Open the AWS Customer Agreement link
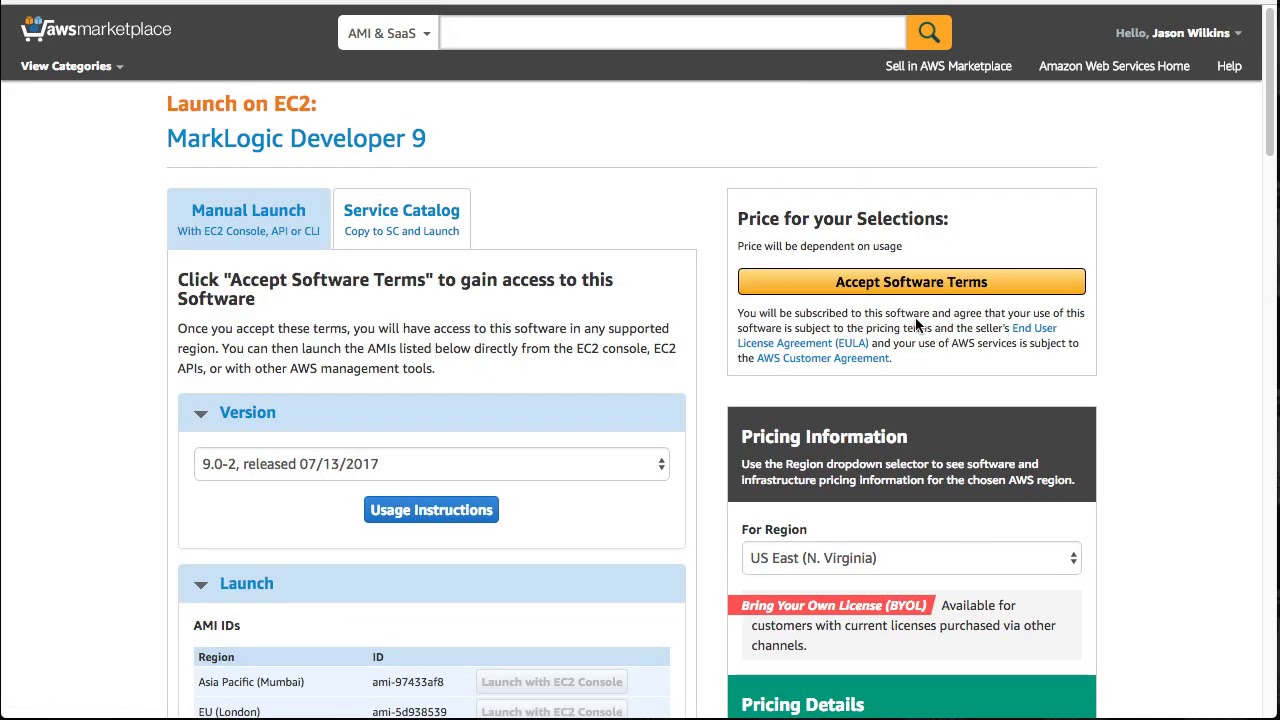 (x=823, y=358)
